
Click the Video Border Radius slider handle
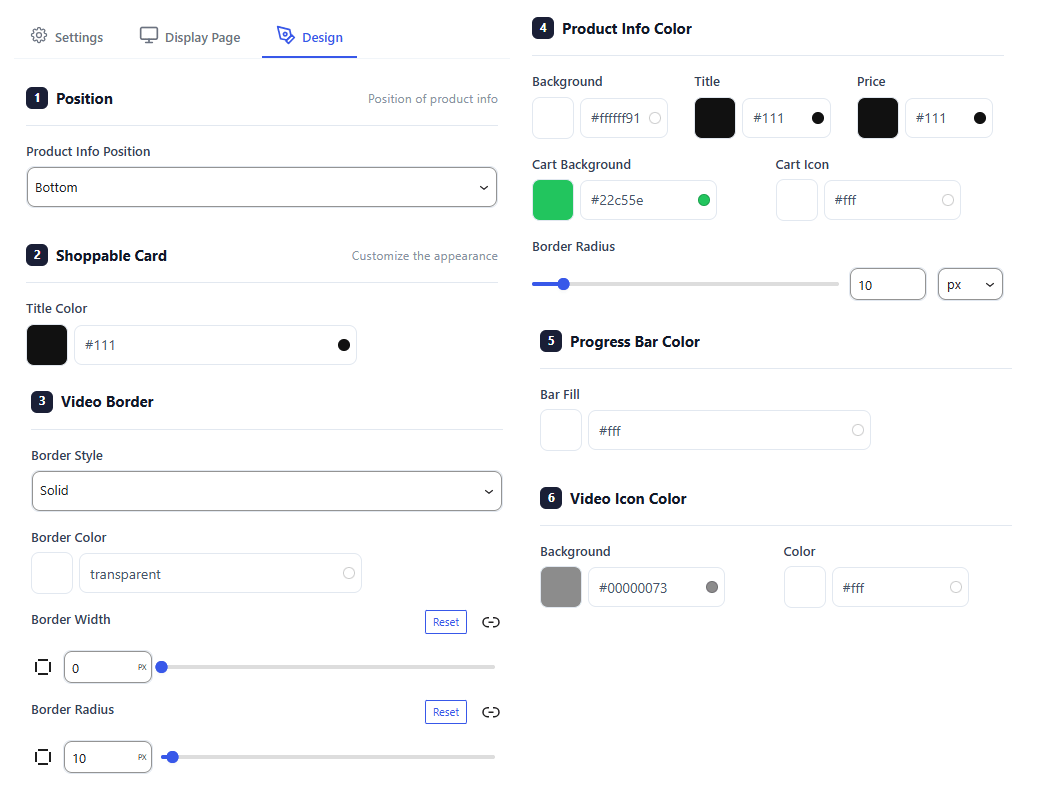(172, 757)
